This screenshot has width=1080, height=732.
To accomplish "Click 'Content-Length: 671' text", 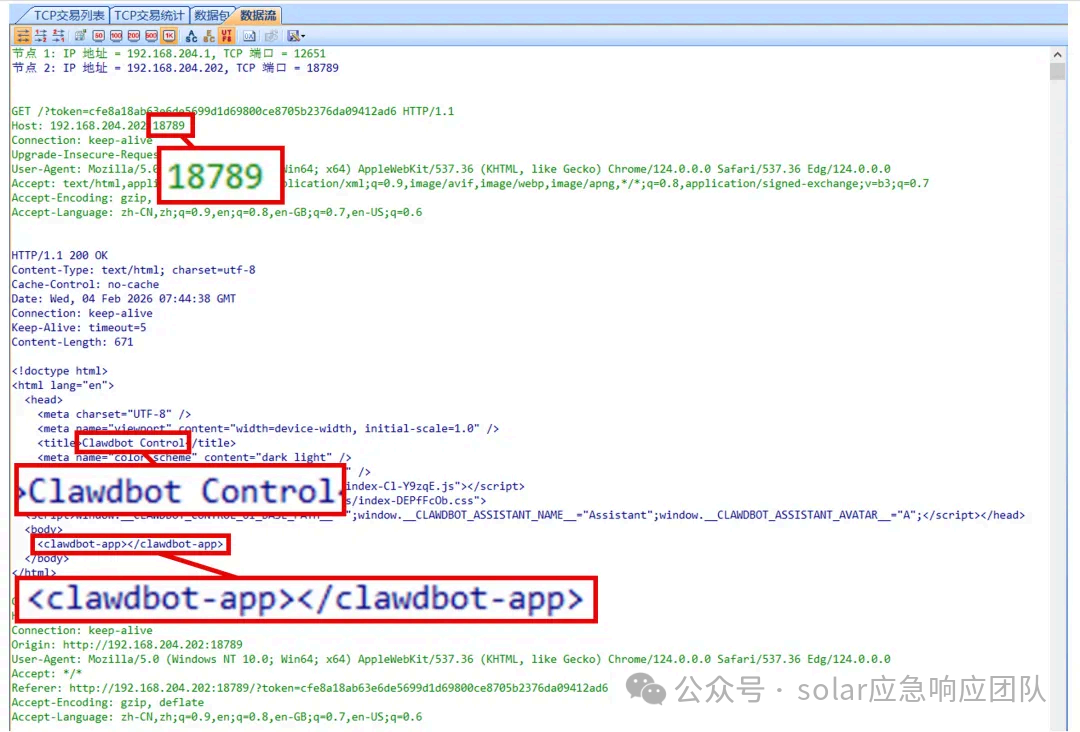I will tap(72, 342).
